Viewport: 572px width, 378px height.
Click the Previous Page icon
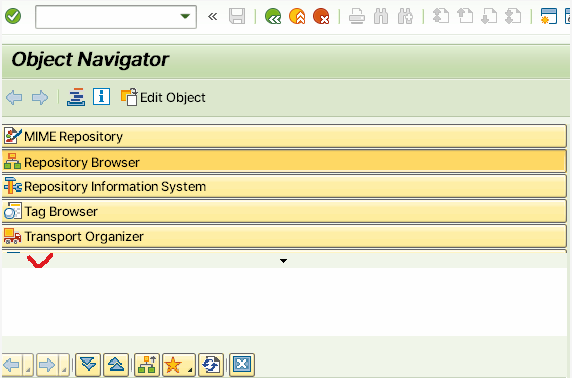click(x=465, y=16)
